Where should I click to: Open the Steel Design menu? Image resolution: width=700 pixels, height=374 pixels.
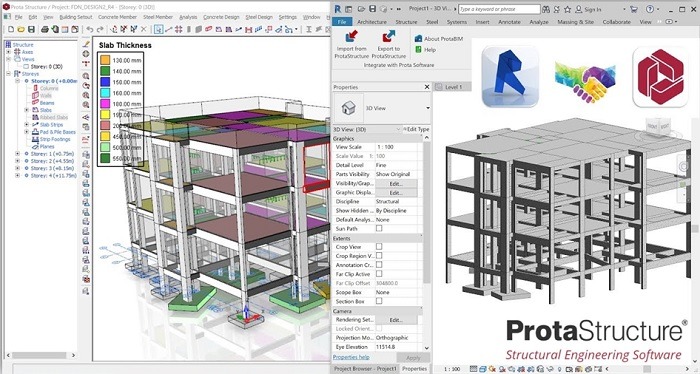[259, 17]
